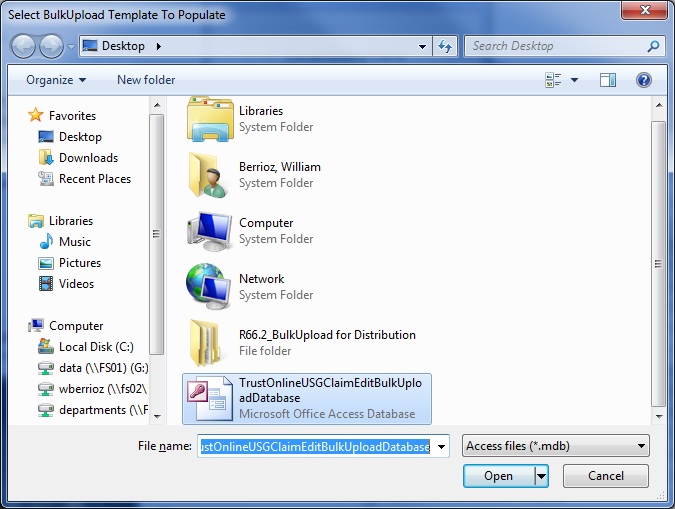Click the Back navigation arrow button
Image resolution: width=675 pixels, height=509 pixels.
tap(24, 46)
